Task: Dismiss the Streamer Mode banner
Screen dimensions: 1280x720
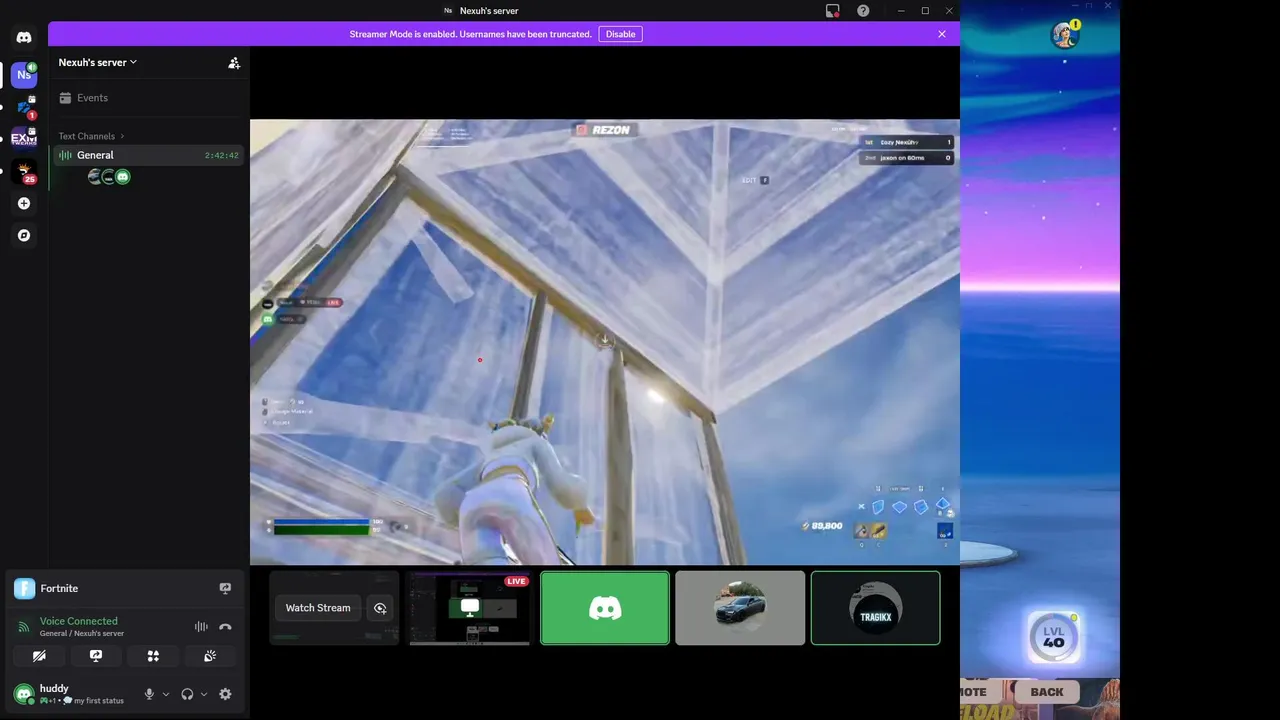Action: [x=941, y=34]
